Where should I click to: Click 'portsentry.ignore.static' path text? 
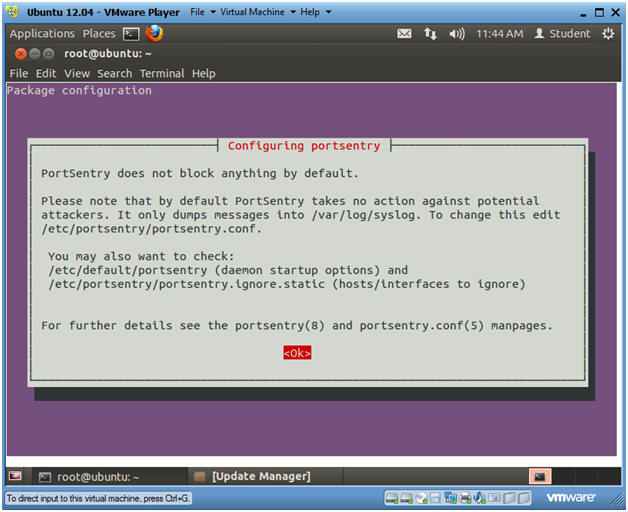pyautogui.click(x=242, y=284)
